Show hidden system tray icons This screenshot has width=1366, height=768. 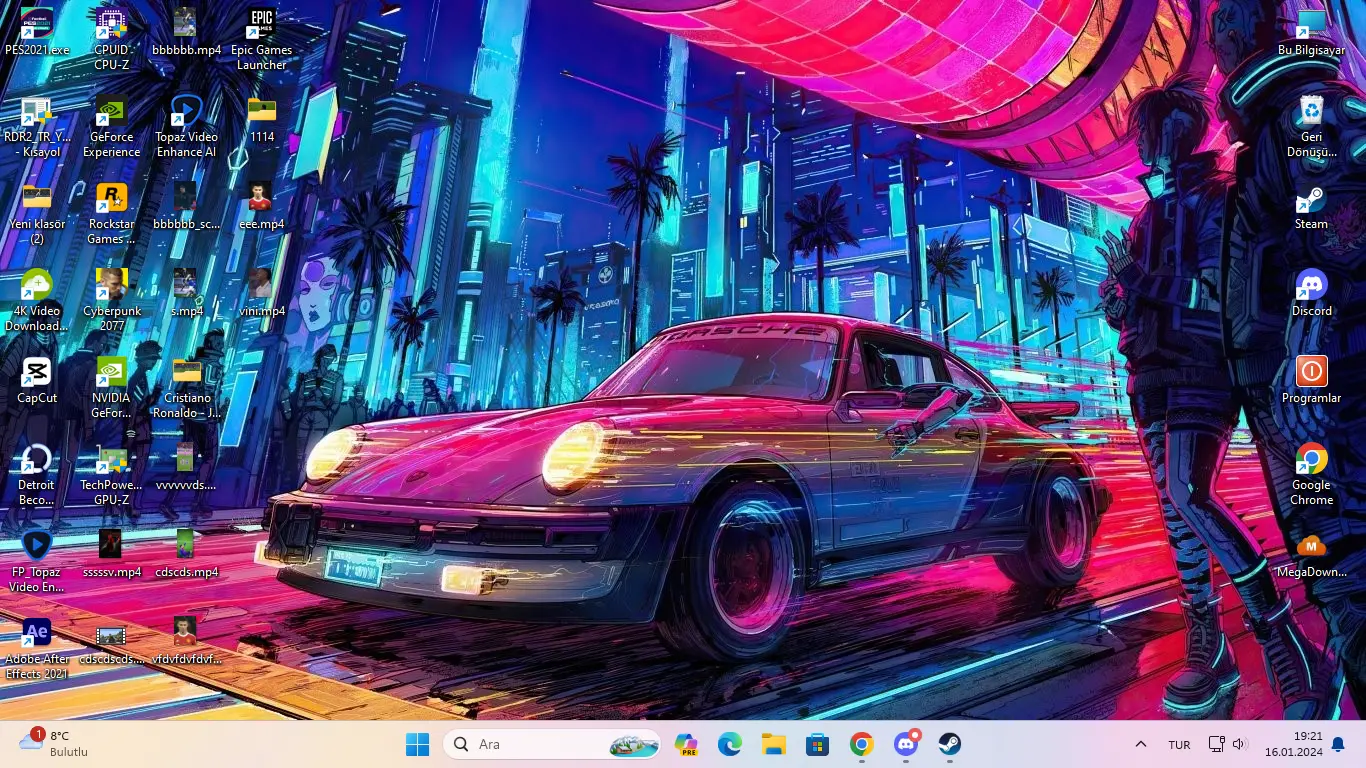[1140, 744]
